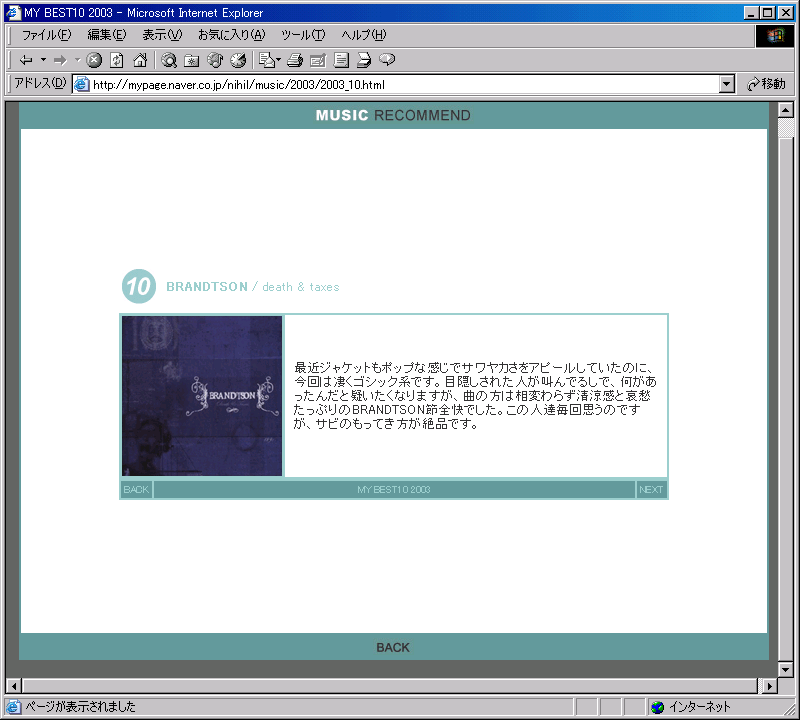Viewport: 800px width, 720px height.
Task: Click the NEXT link beside MY BEST10 2003
Action: tap(651, 490)
